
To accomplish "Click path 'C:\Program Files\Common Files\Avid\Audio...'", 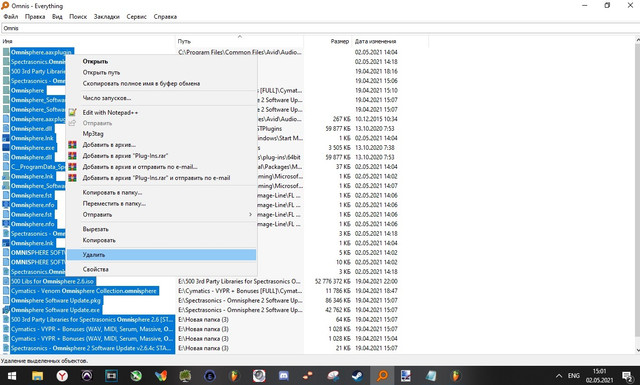I will coord(240,52).
